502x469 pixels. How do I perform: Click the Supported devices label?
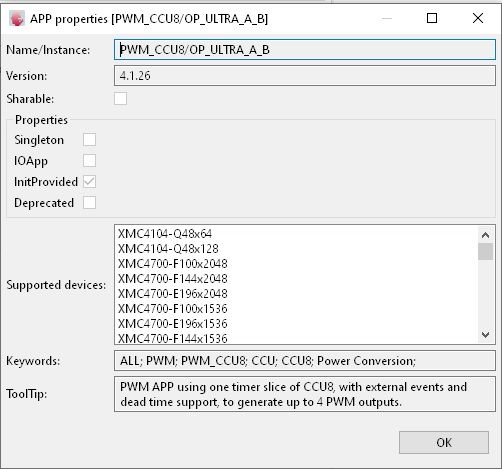pos(56,285)
